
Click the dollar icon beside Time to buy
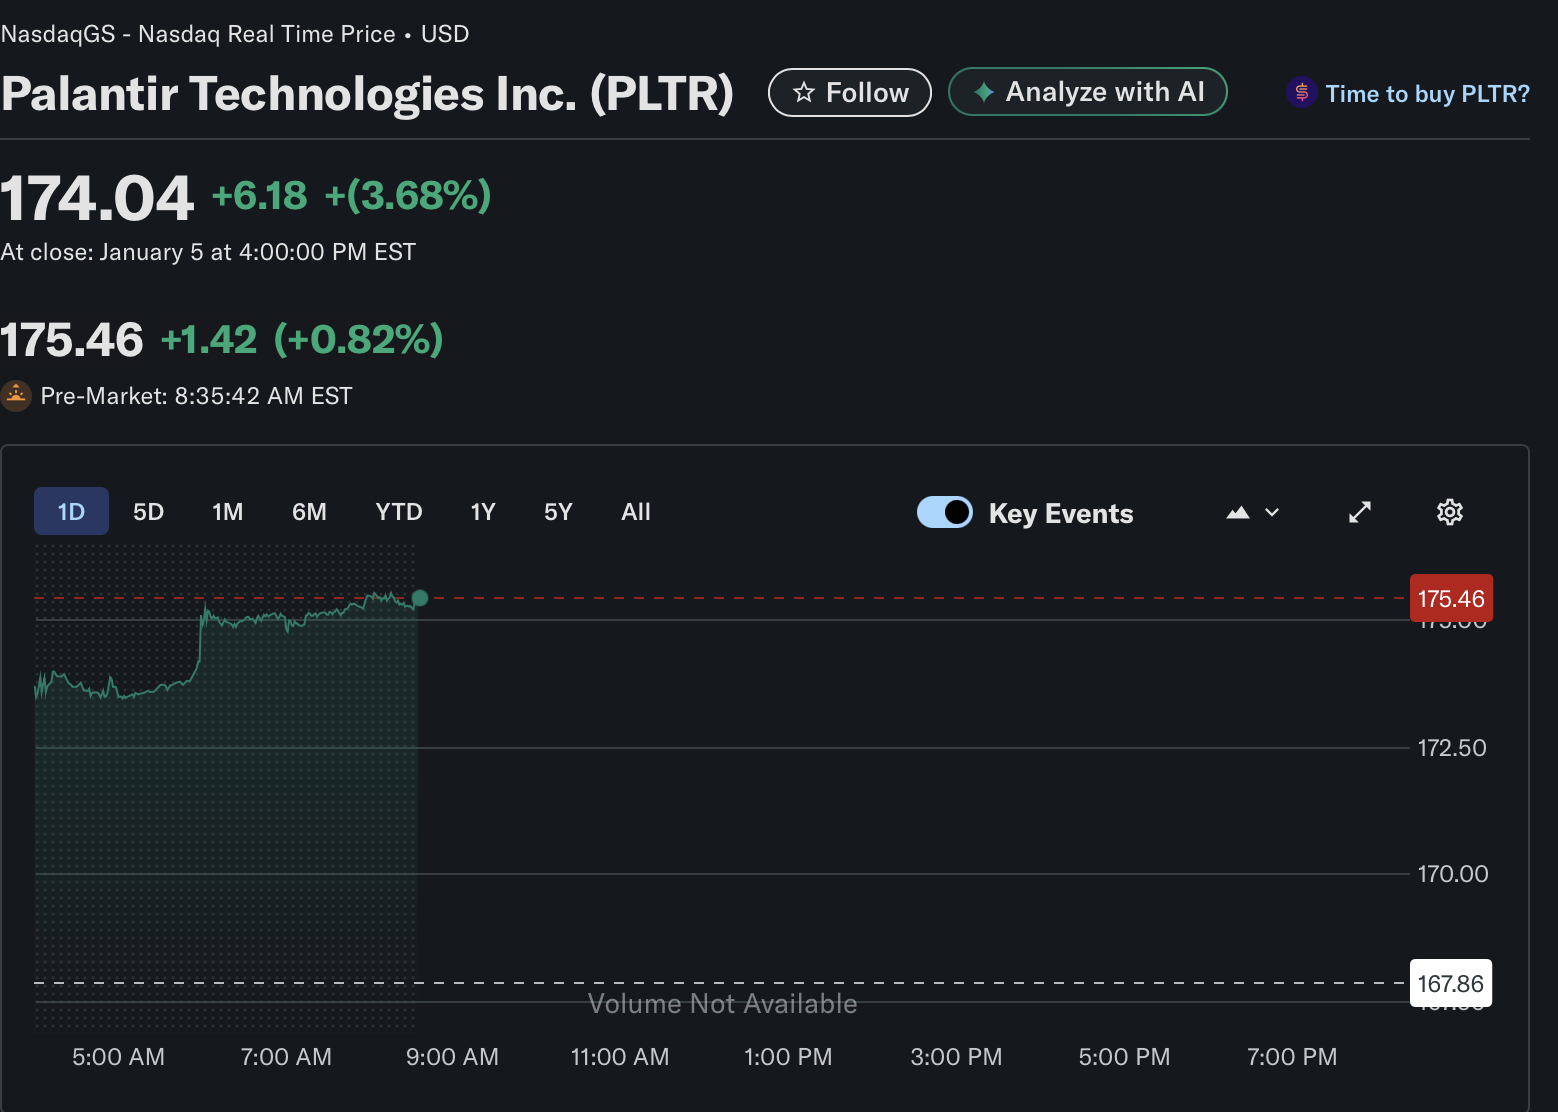point(1301,93)
